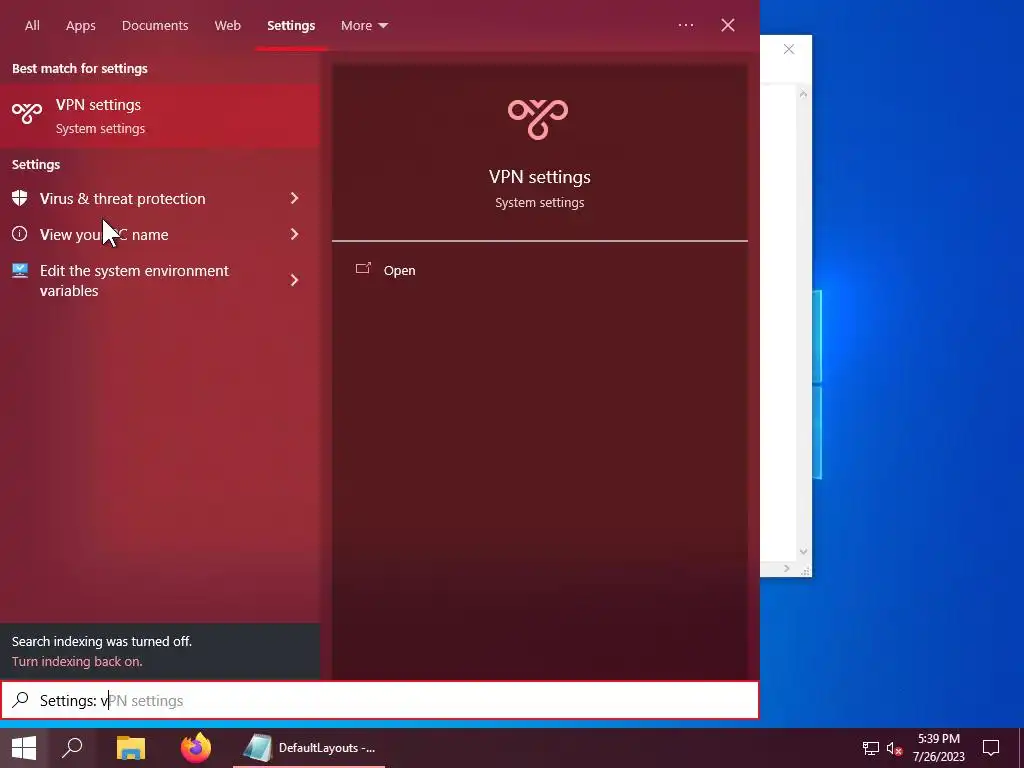This screenshot has height=768, width=1024.
Task: Open the search options ellipsis menu
Action: (686, 25)
